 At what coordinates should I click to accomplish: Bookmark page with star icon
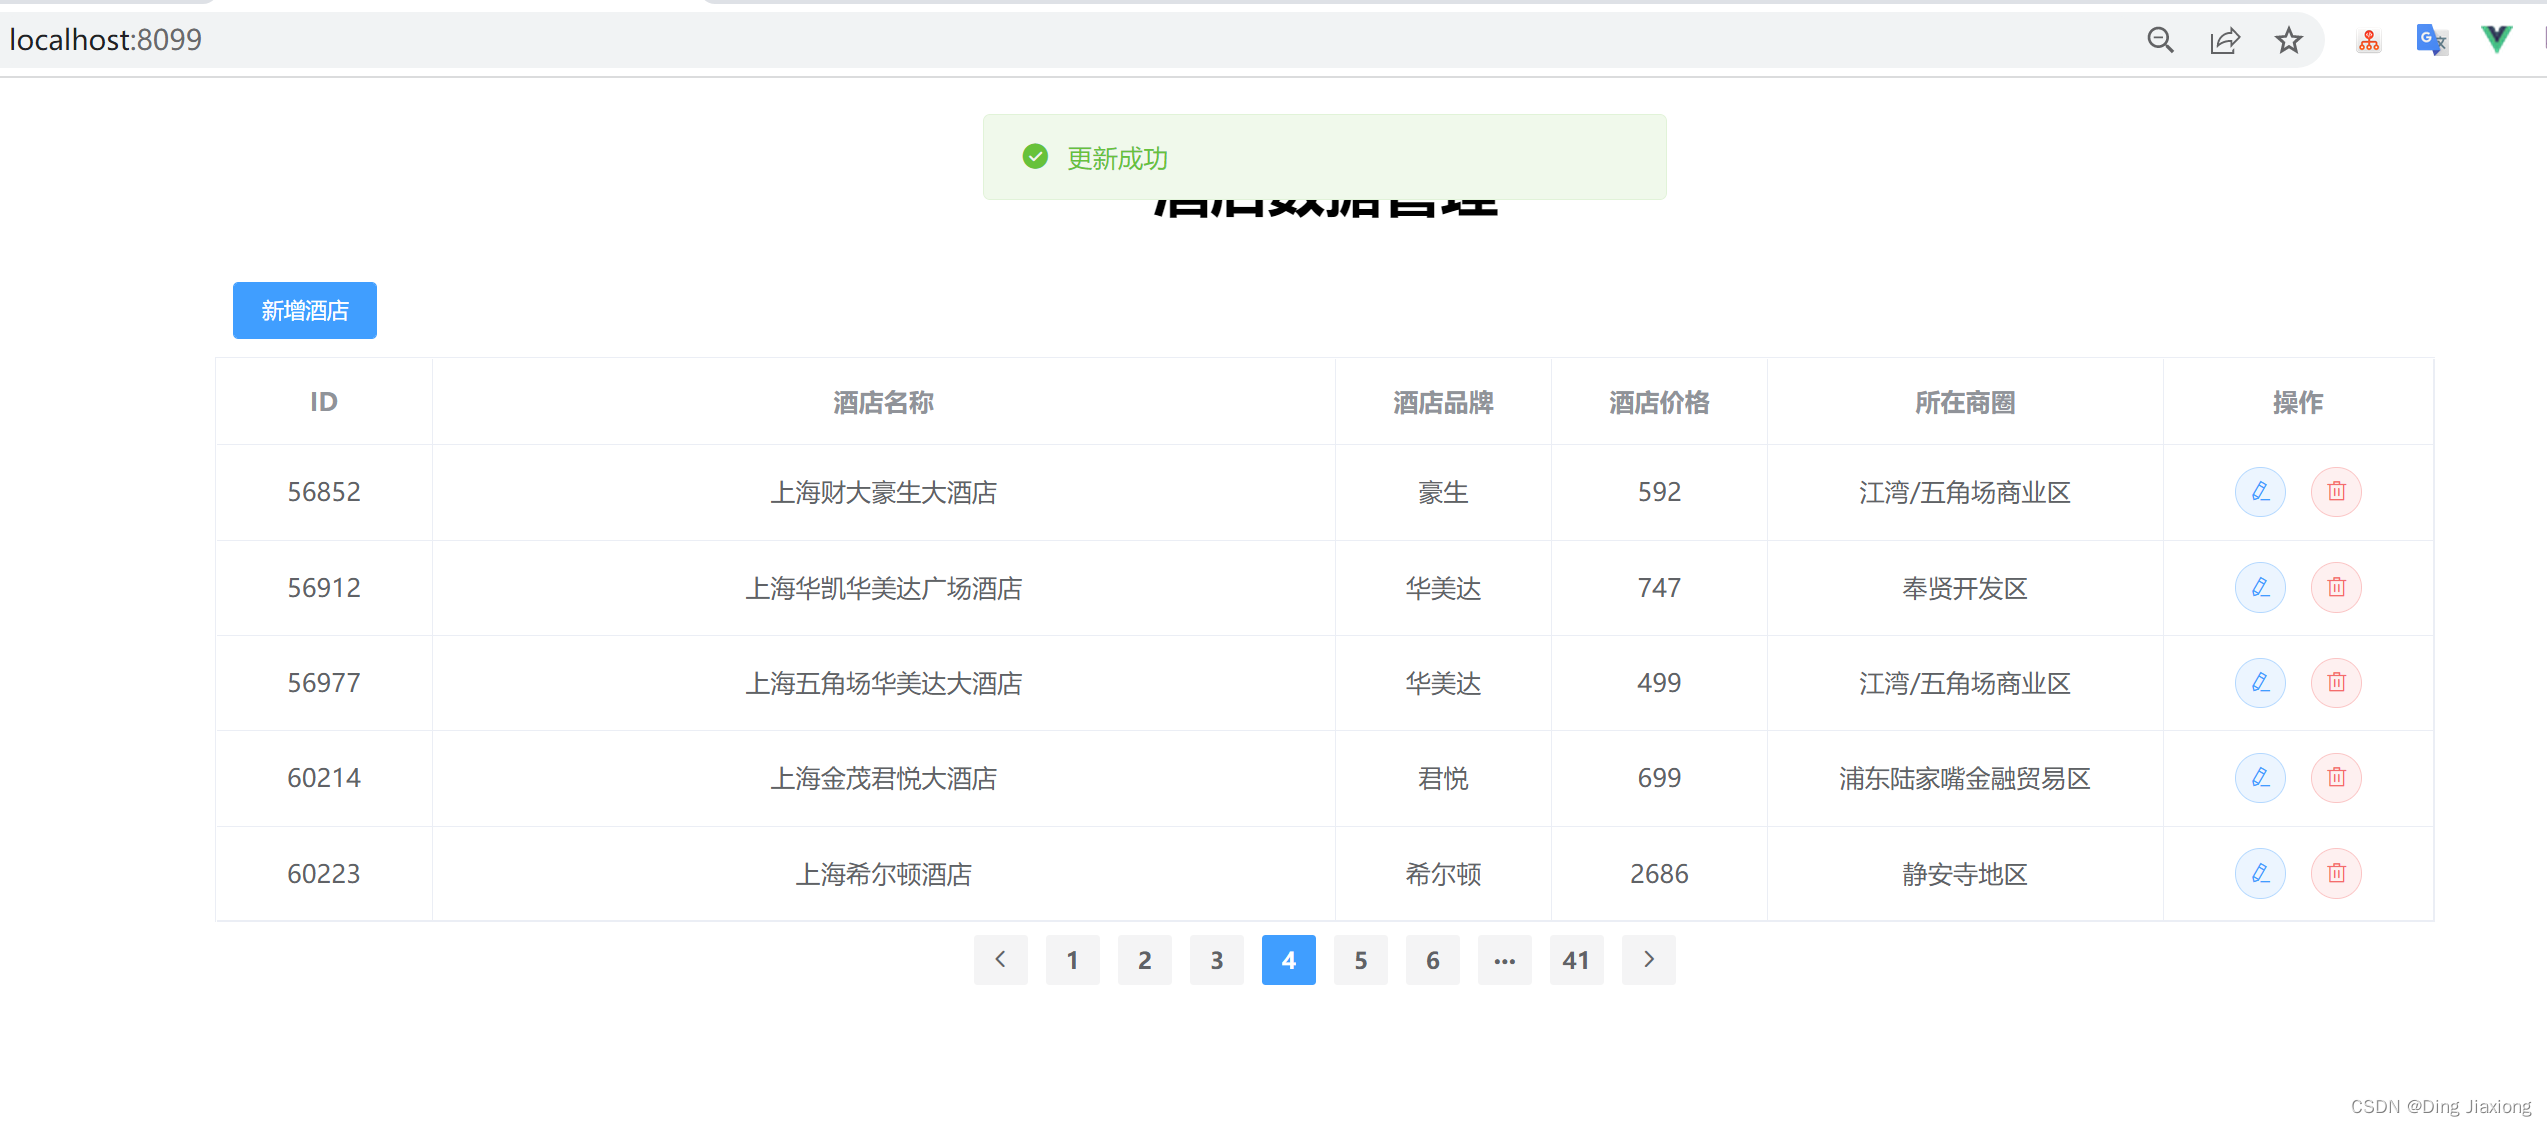[2288, 40]
